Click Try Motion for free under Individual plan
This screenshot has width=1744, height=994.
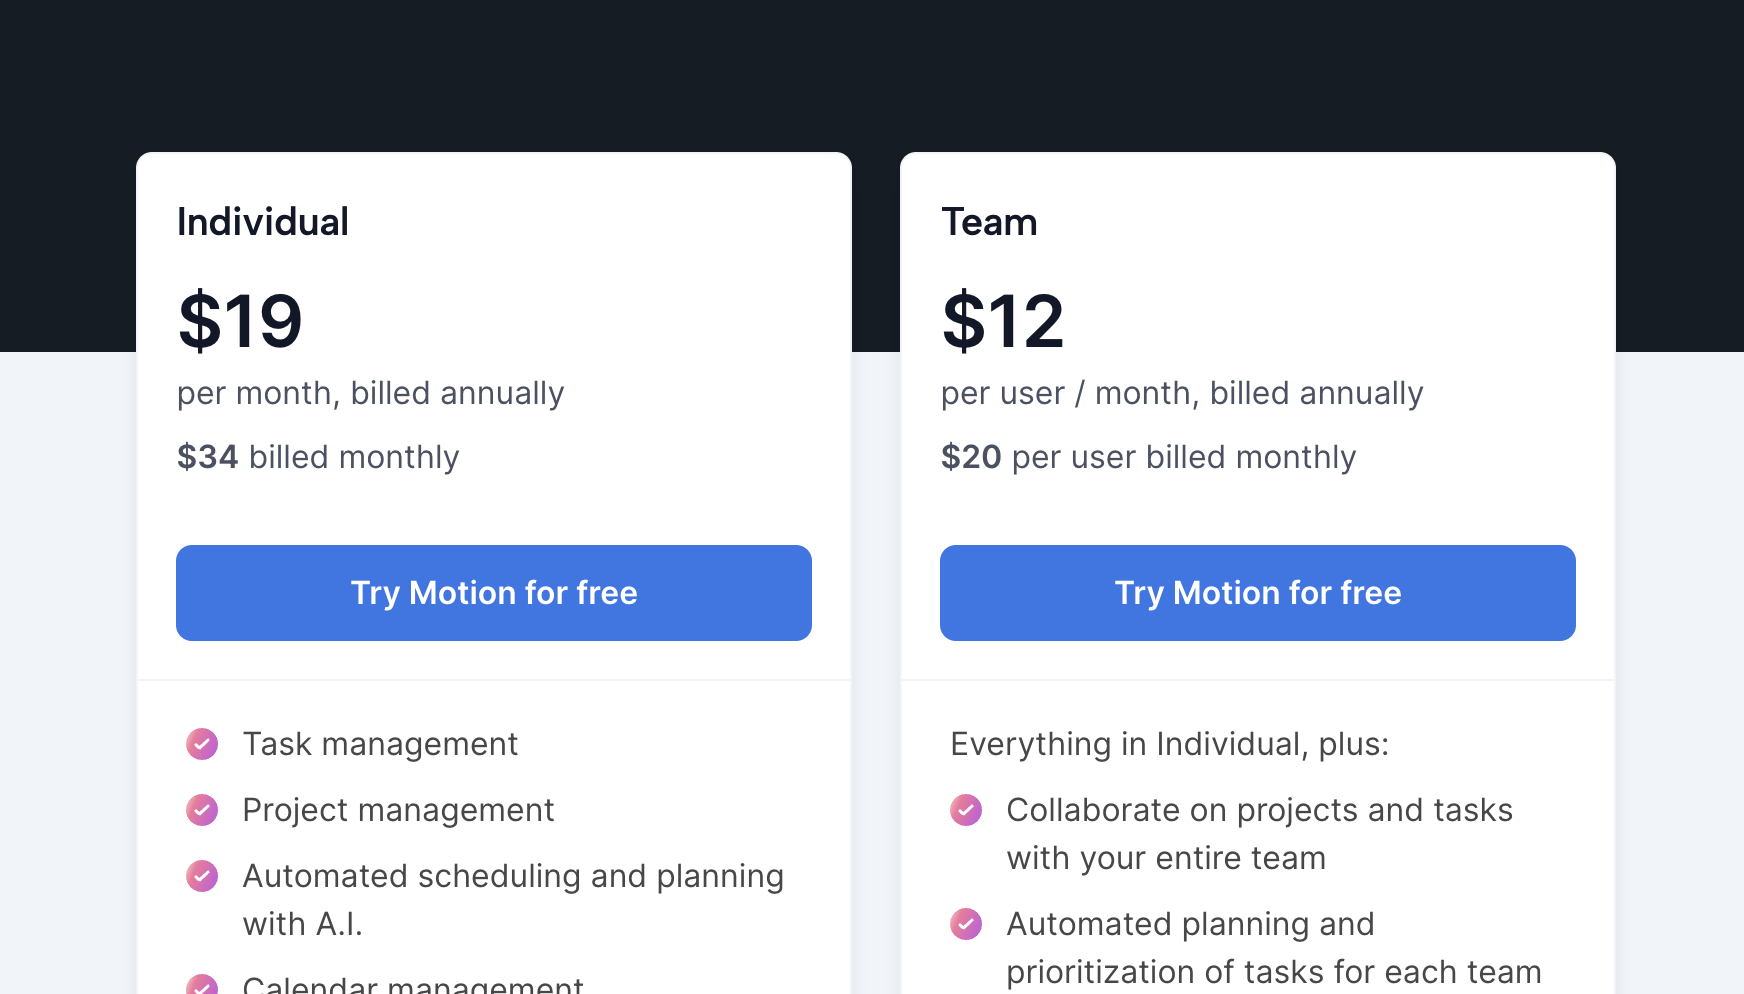click(493, 592)
